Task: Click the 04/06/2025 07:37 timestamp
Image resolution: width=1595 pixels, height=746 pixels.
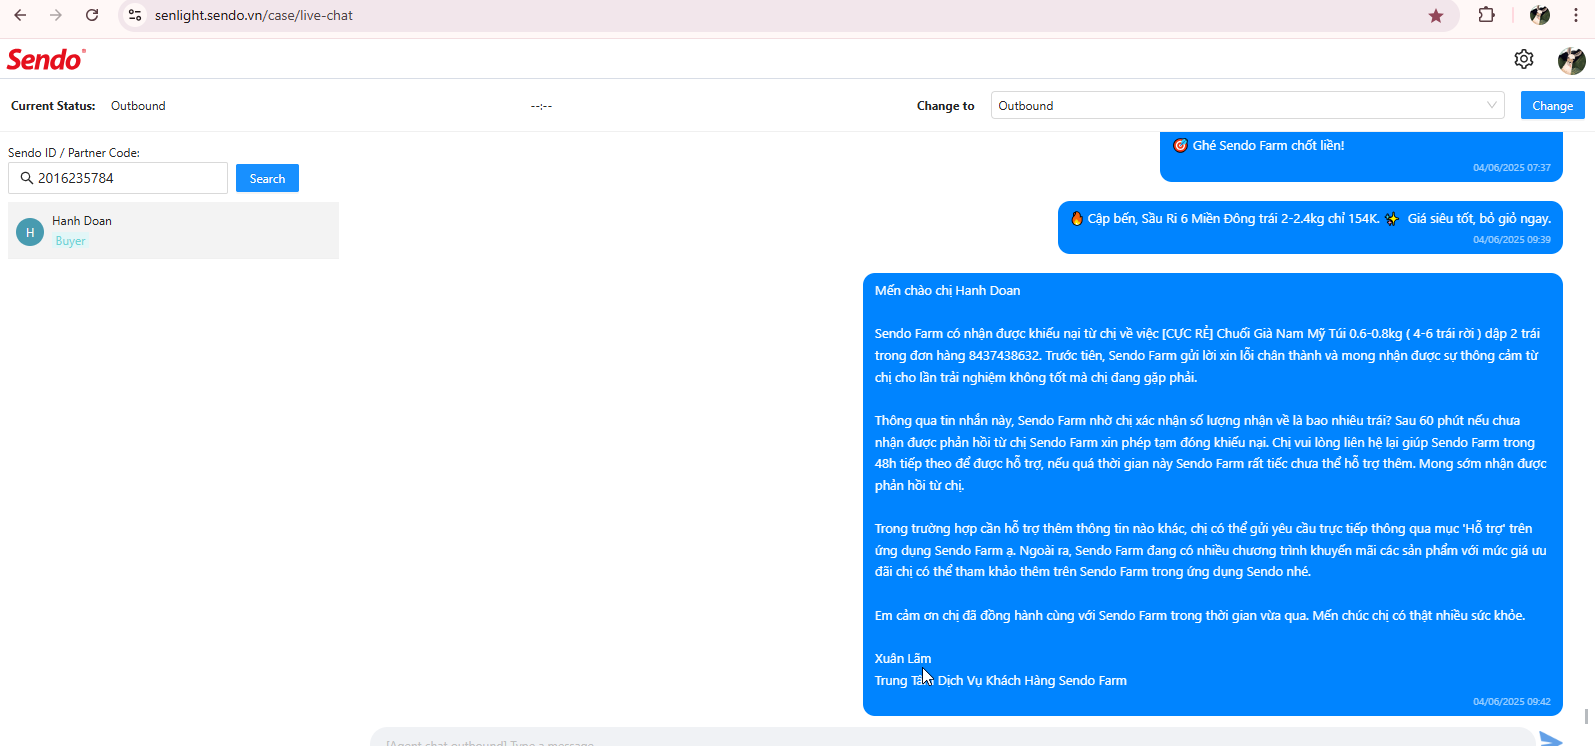Action: (x=1512, y=168)
